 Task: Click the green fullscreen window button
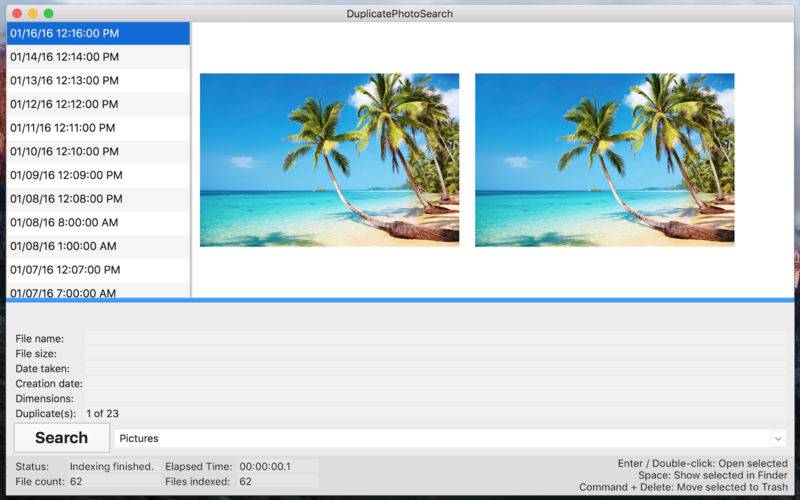(48, 14)
